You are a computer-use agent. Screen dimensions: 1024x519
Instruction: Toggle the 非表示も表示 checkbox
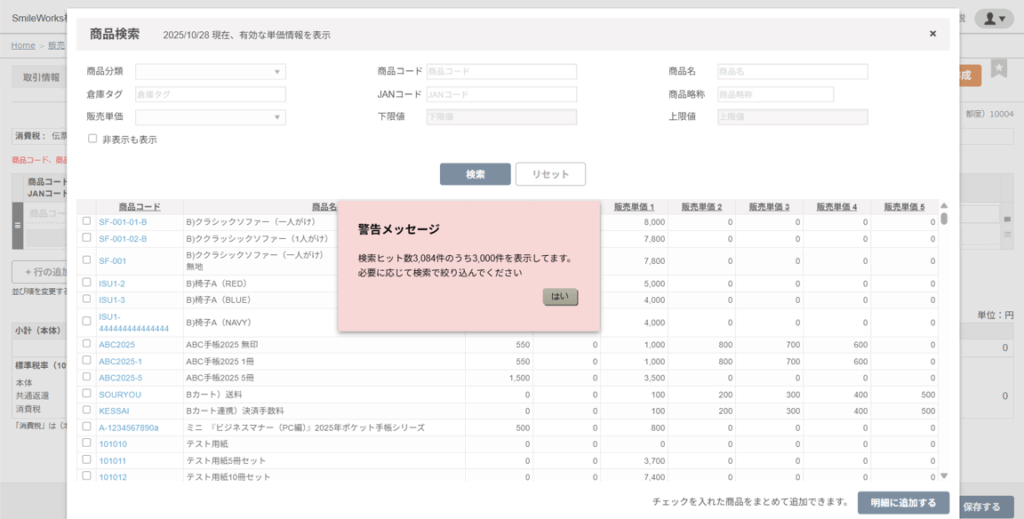(93, 139)
